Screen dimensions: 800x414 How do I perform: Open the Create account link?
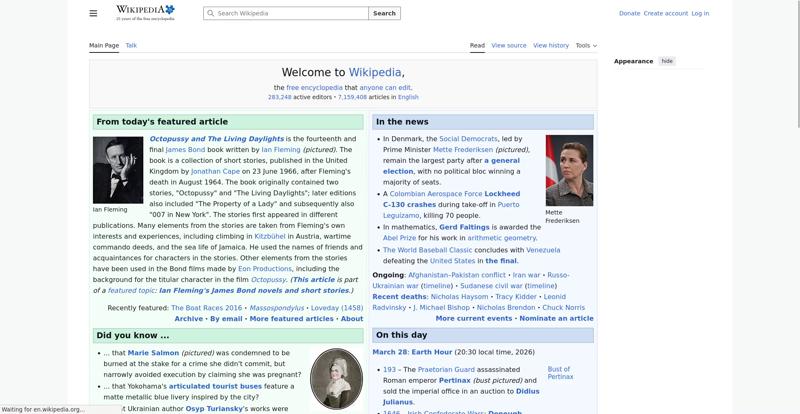coord(665,14)
